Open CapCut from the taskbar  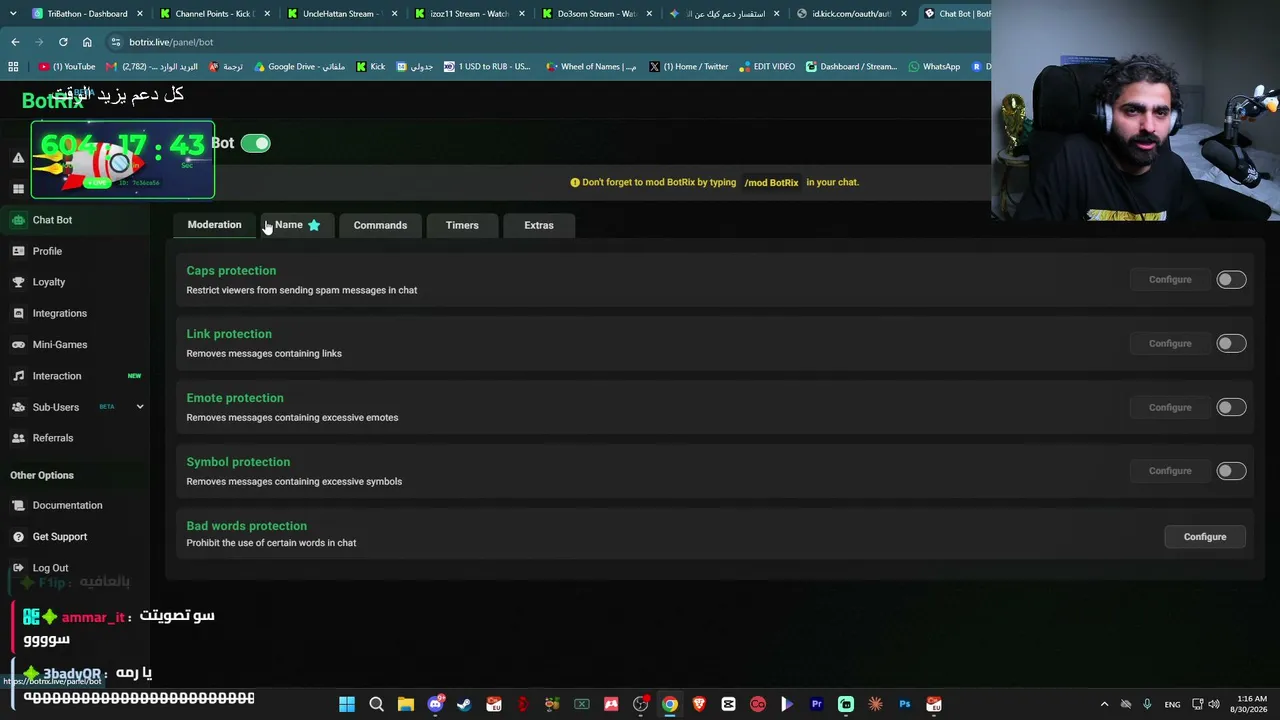pos(728,704)
